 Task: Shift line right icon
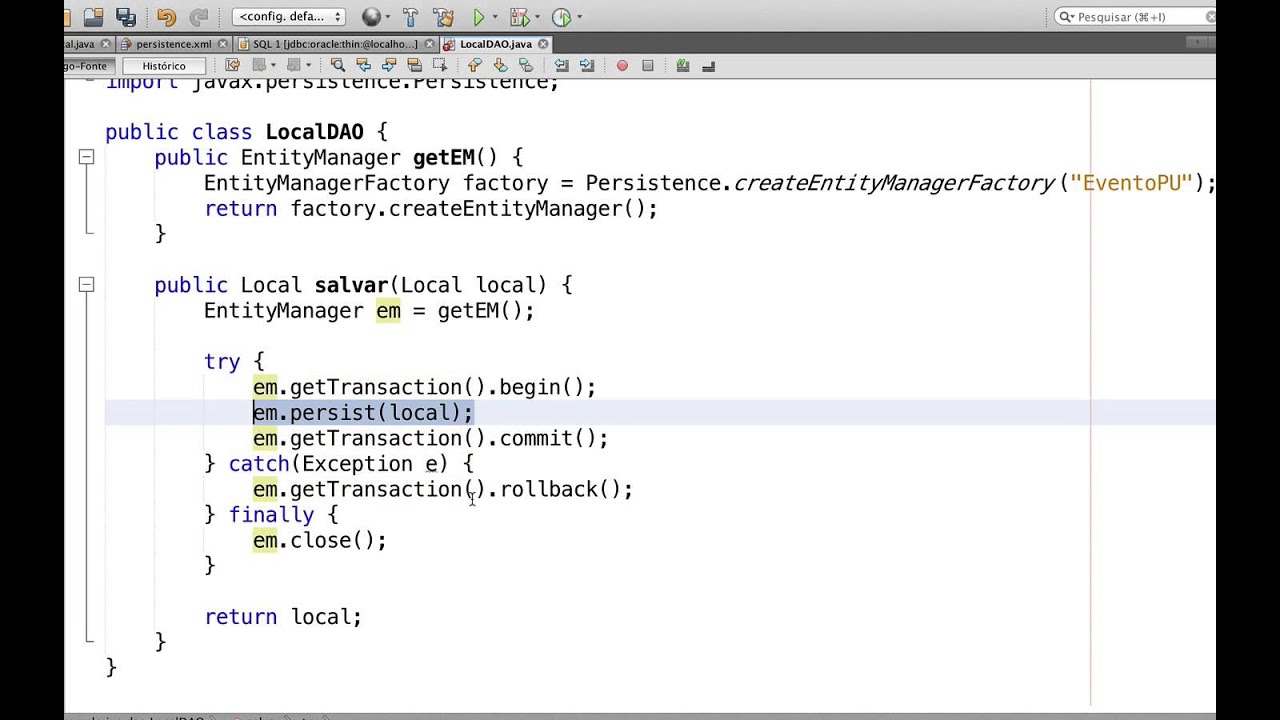tap(586, 66)
